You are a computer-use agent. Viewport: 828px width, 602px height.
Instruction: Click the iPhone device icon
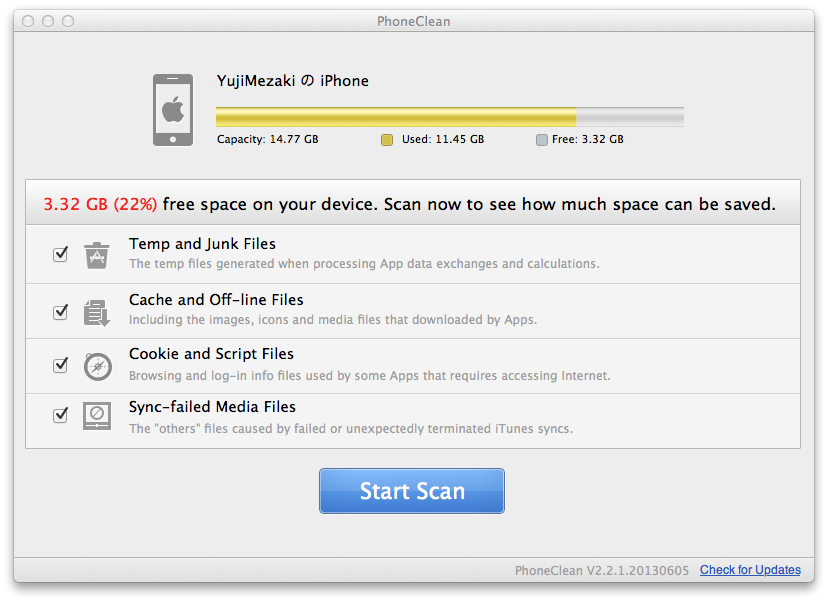click(173, 109)
